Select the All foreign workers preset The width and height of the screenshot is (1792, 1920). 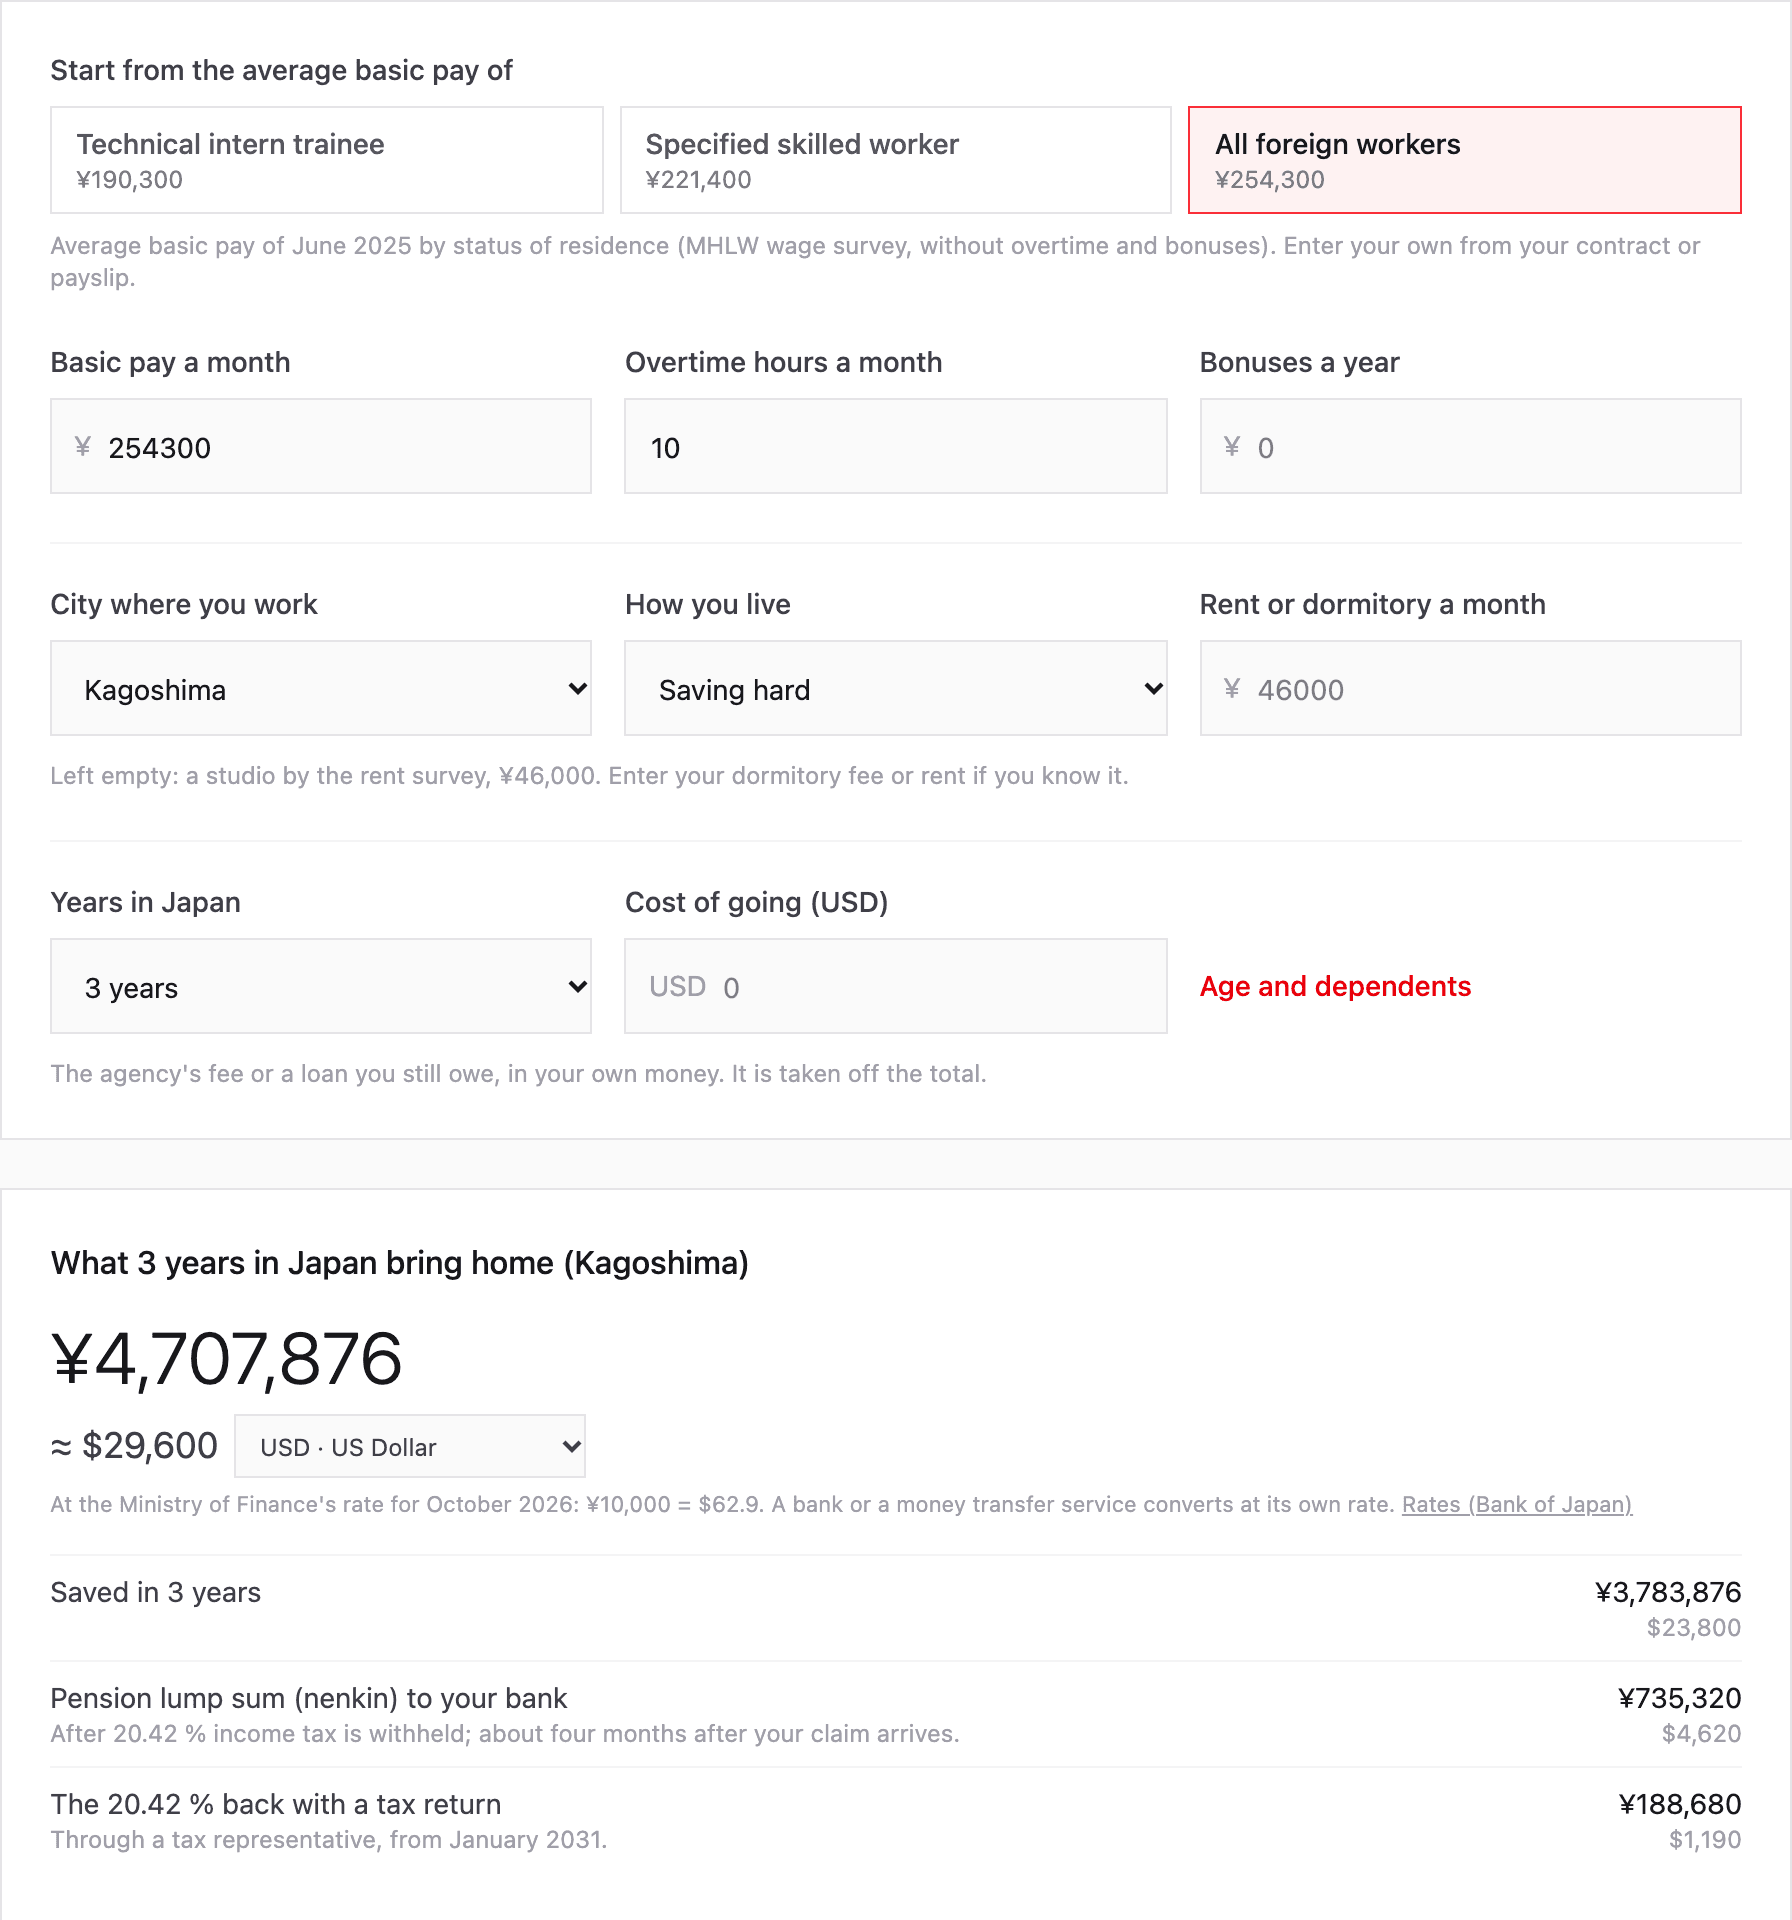pyautogui.click(x=1465, y=160)
